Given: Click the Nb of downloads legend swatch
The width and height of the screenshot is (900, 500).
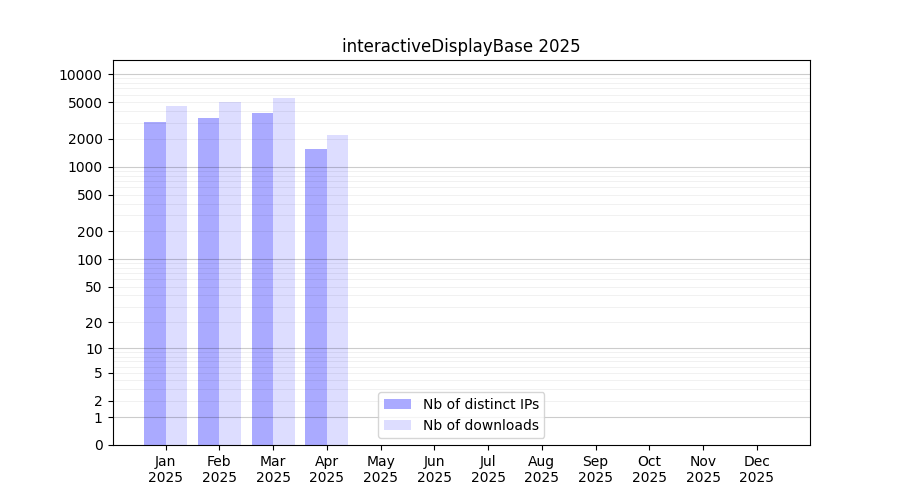Looking at the screenshot, I should click(x=397, y=425).
